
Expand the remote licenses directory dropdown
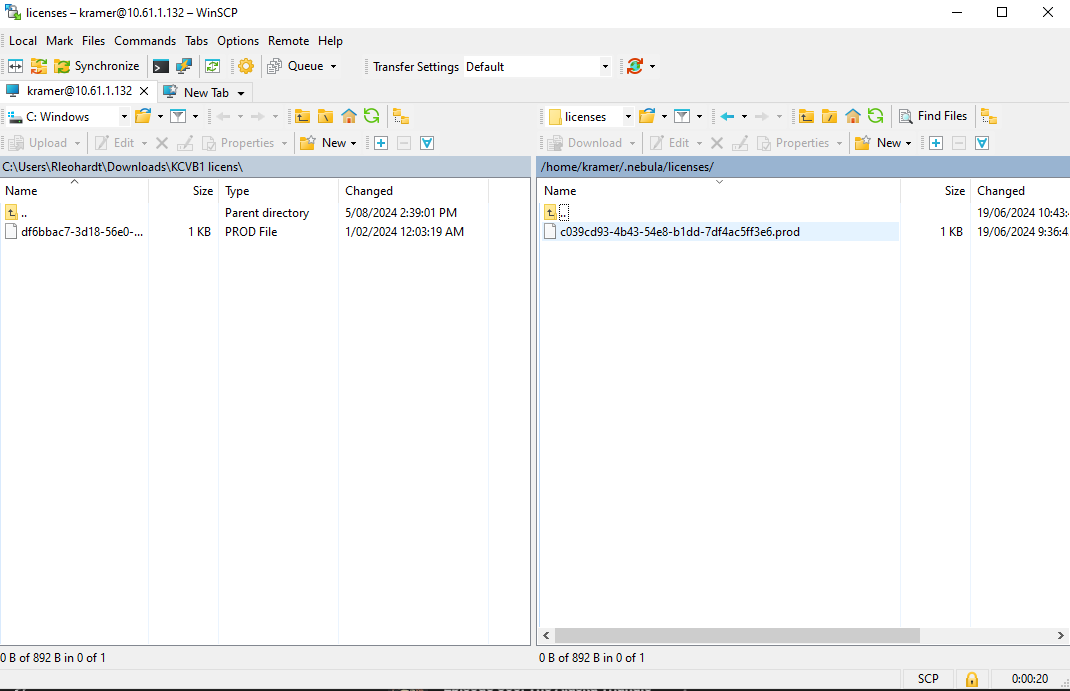[x=628, y=116]
